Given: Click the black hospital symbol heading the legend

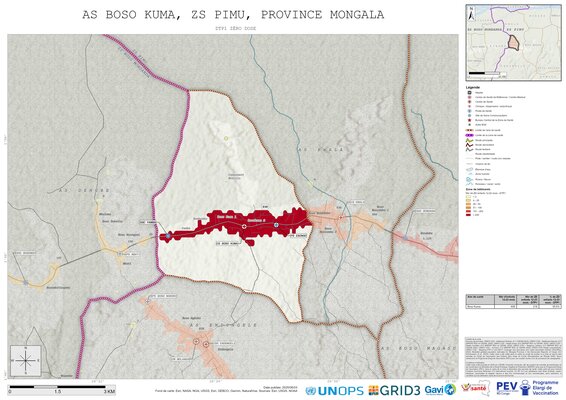Looking at the screenshot, I should (470, 93).
